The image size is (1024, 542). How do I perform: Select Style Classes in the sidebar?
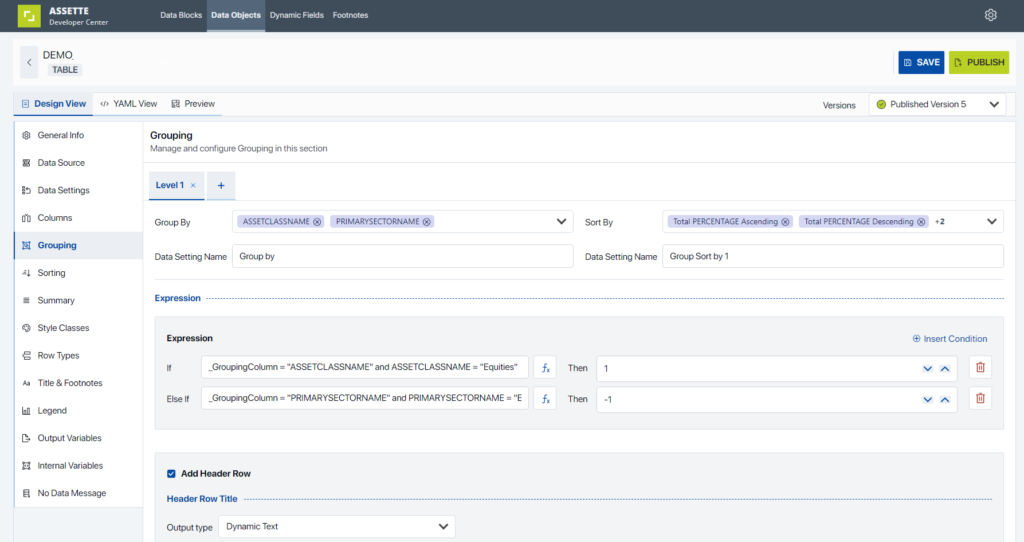(63, 328)
